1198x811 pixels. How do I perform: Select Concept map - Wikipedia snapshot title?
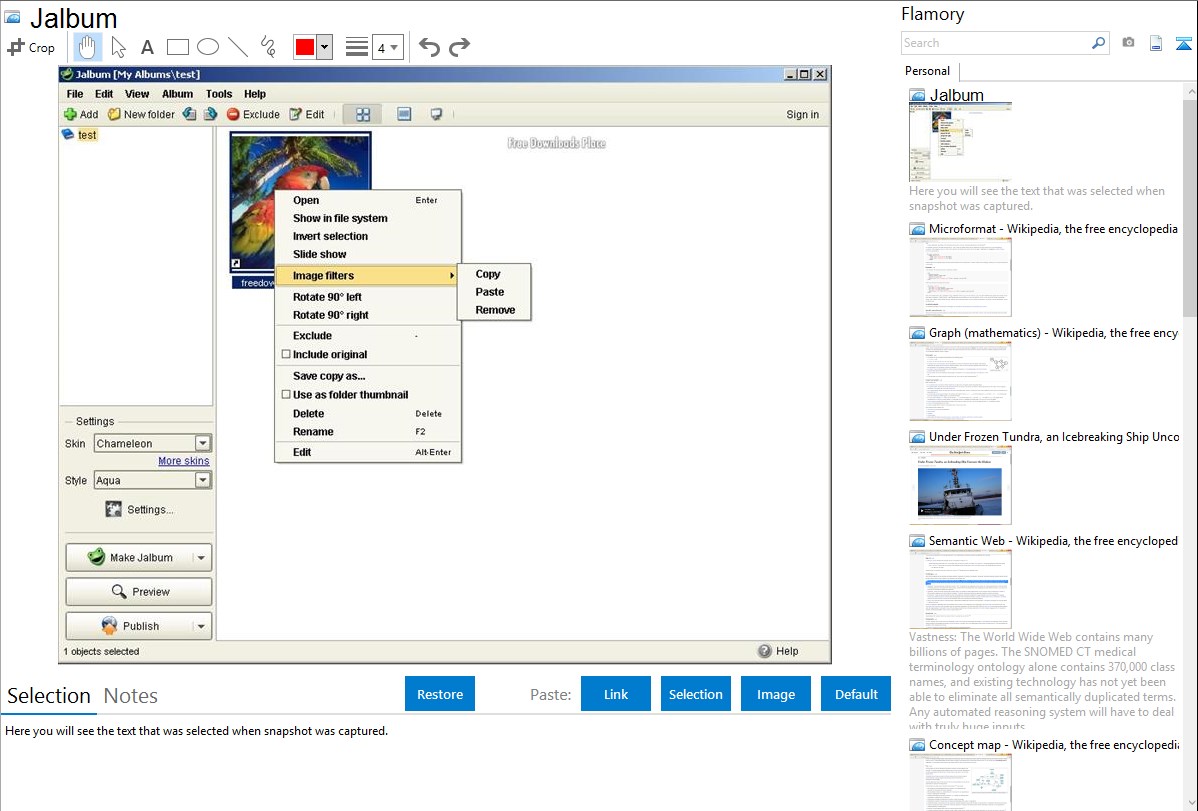pyautogui.click(x=1054, y=744)
